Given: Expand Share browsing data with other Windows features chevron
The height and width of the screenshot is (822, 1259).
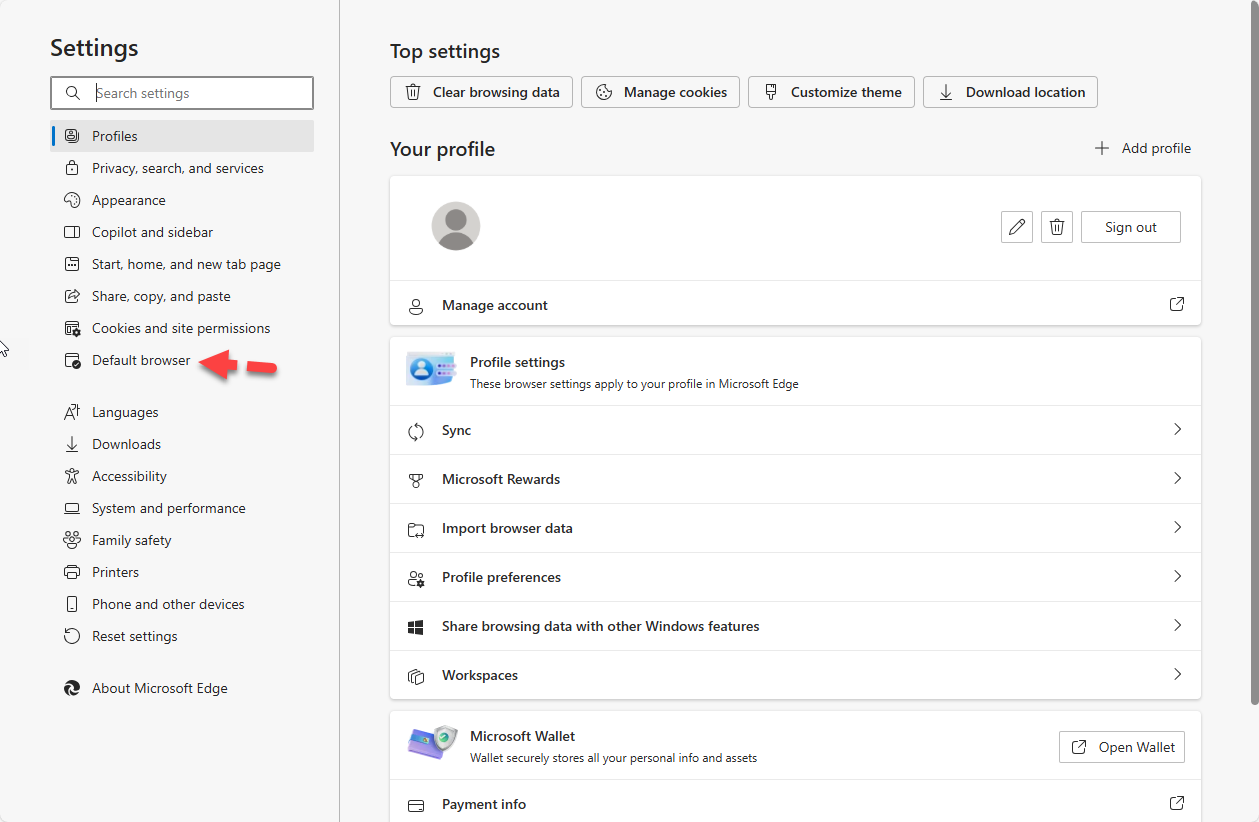Looking at the screenshot, I should click(1177, 625).
